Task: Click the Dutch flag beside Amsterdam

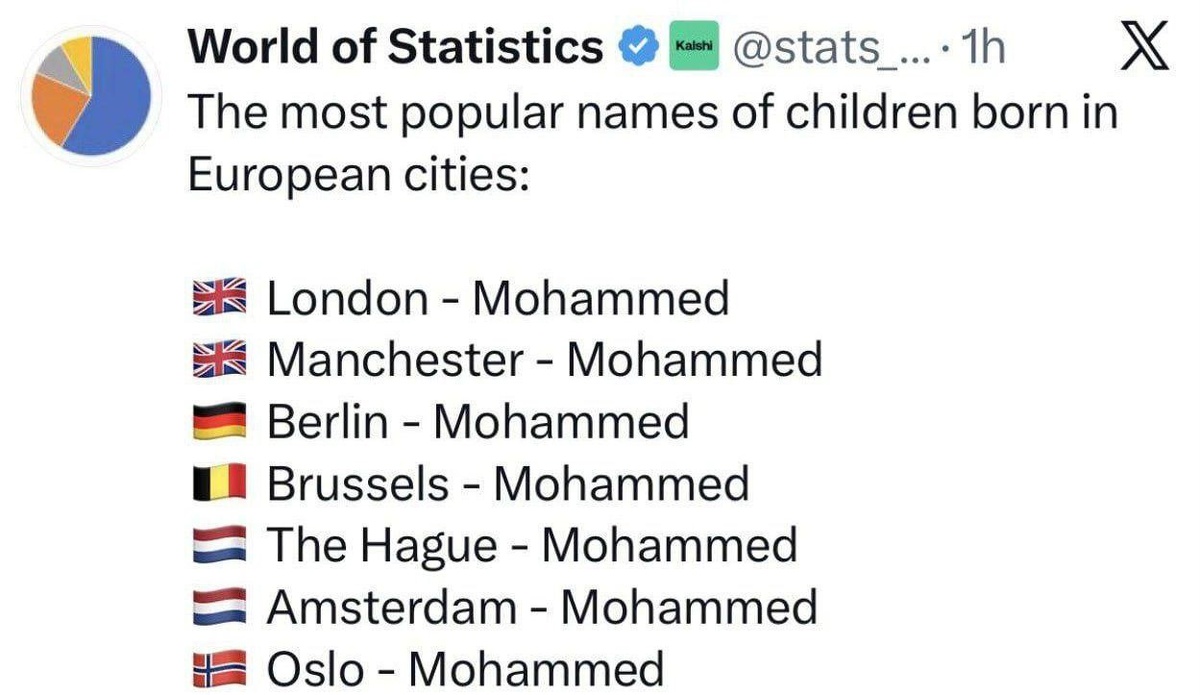Action: tap(218, 607)
